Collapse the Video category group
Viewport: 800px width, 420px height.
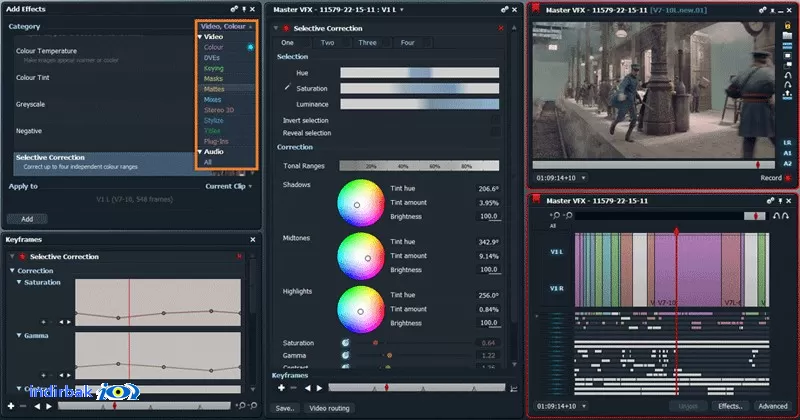(200, 37)
